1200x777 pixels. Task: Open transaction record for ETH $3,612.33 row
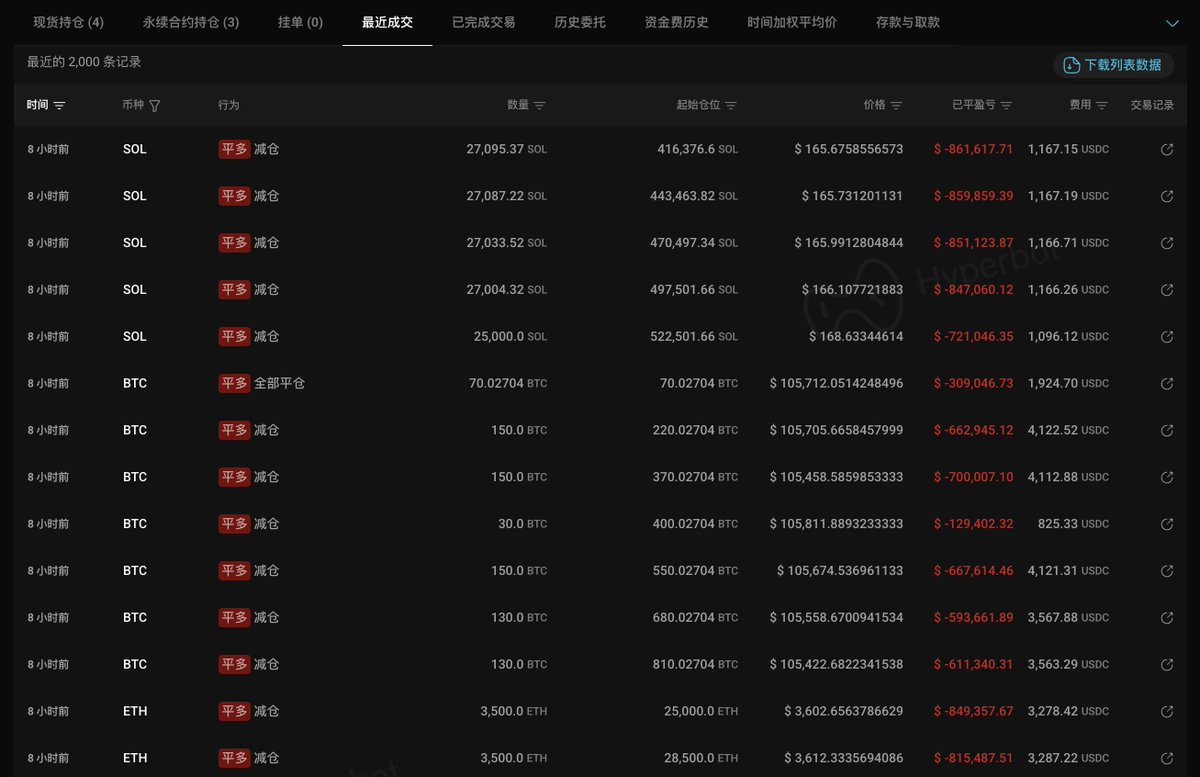point(1166,759)
